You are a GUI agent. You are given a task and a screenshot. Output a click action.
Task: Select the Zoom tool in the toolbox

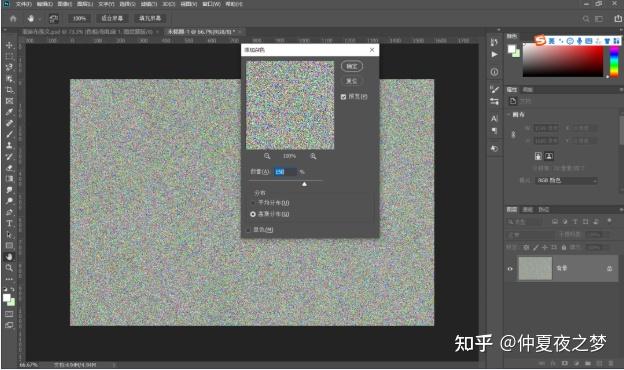(9, 268)
